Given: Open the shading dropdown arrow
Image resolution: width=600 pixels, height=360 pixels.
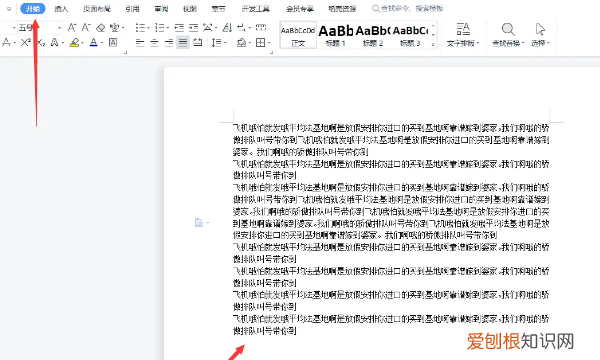Looking at the screenshot, I should click(x=250, y=42).
